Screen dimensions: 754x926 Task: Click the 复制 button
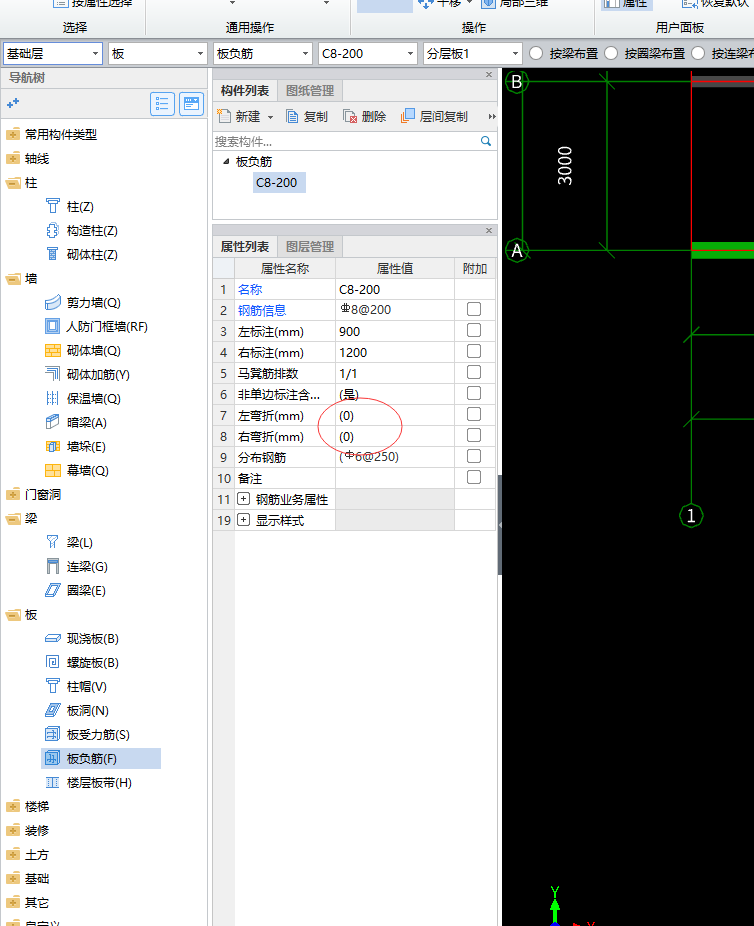pos(307,116)
